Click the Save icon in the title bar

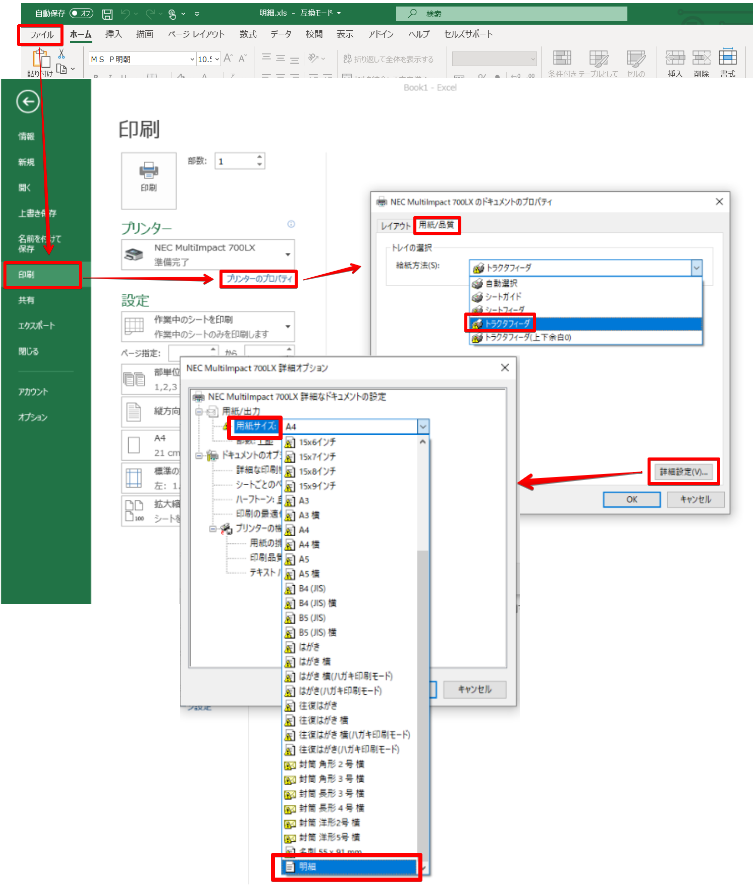[x=107, y=14]
